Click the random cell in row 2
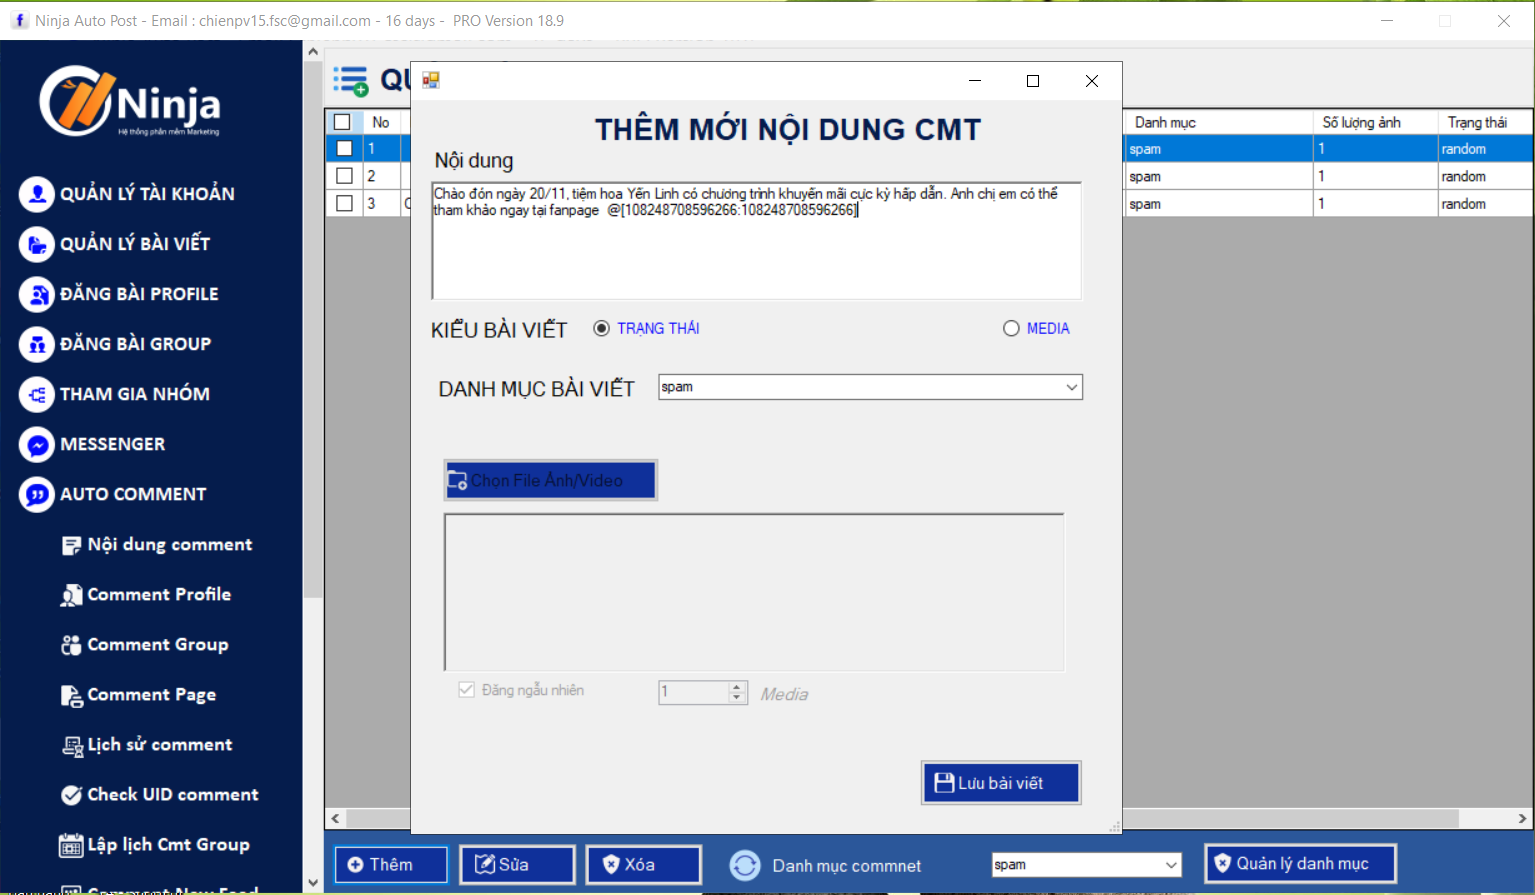1535x895 pixels. 1484,176
